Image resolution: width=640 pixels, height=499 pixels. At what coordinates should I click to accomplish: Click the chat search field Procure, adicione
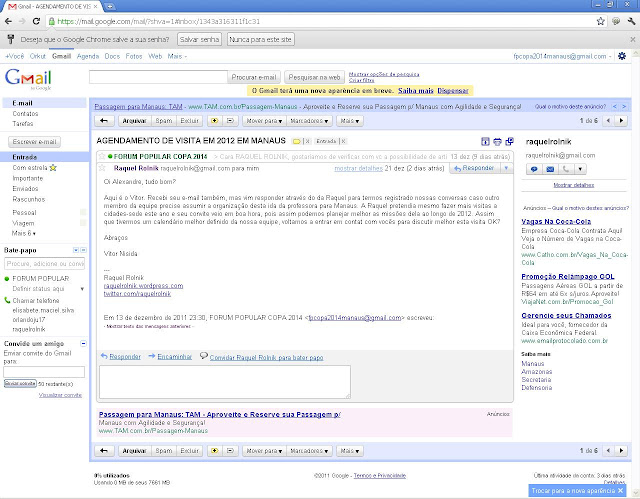44,264
